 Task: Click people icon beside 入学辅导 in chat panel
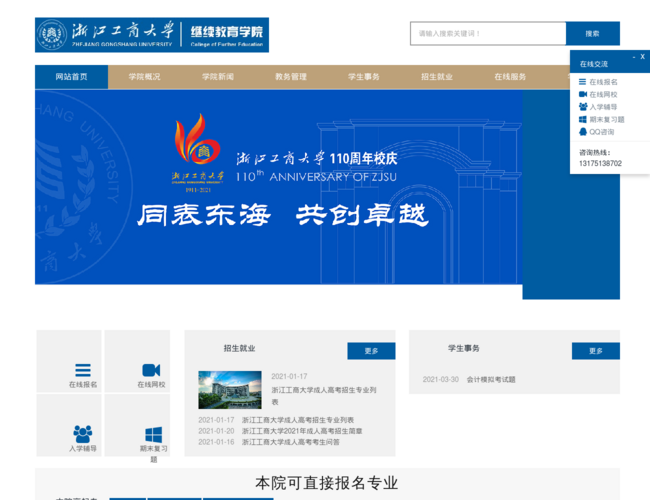coord(583,107)
